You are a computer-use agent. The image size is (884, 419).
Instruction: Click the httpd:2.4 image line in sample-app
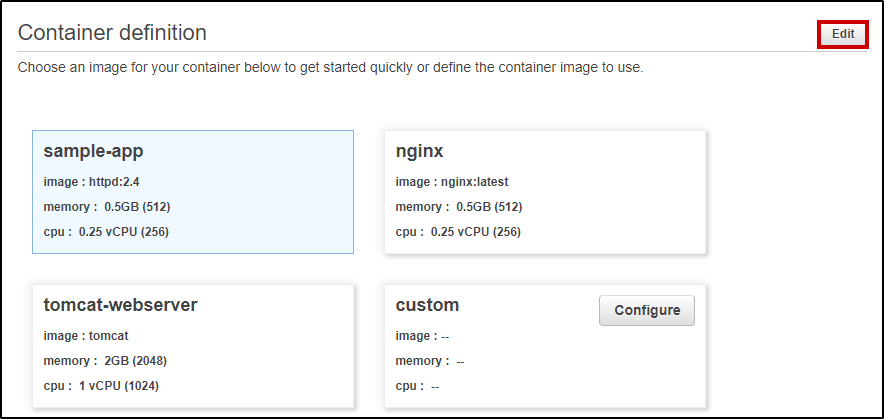coord(97,182)
